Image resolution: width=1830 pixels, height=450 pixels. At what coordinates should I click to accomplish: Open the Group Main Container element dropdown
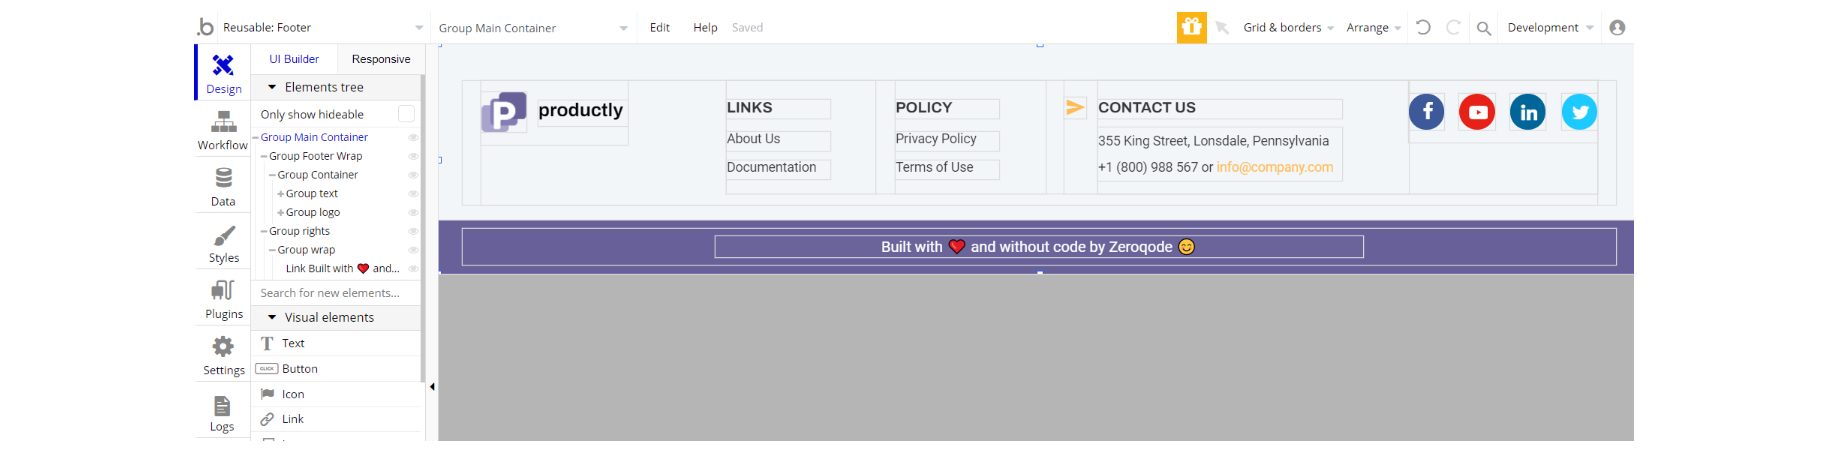click(x=533, y=28)
